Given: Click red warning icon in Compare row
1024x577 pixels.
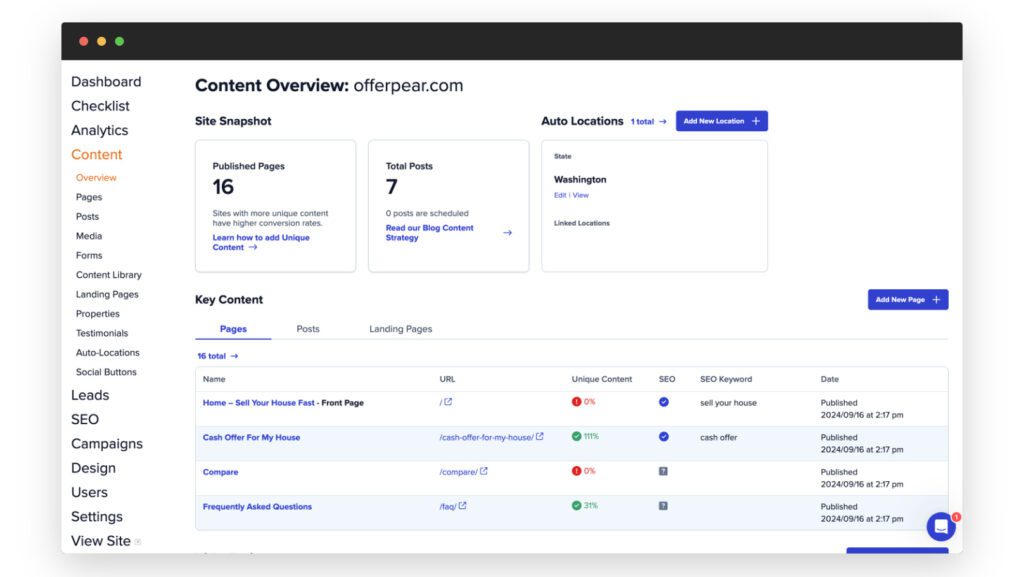Looking at the screenshot, I should (576, 471).
